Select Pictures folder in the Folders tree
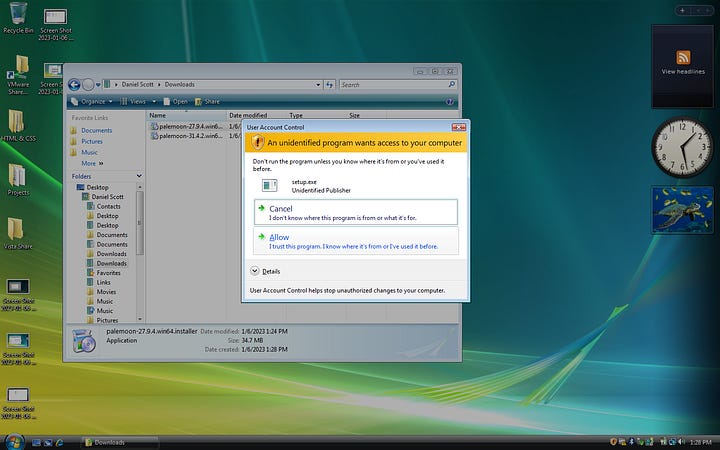Viewport: 720px width, 450px height. pos(107,320)
